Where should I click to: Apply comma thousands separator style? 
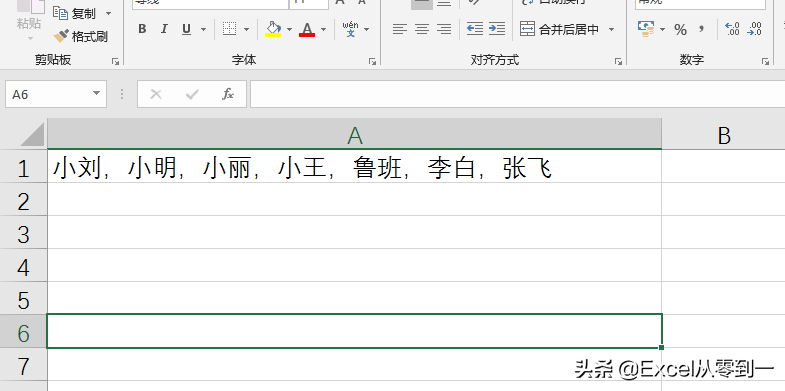(701, 29)
